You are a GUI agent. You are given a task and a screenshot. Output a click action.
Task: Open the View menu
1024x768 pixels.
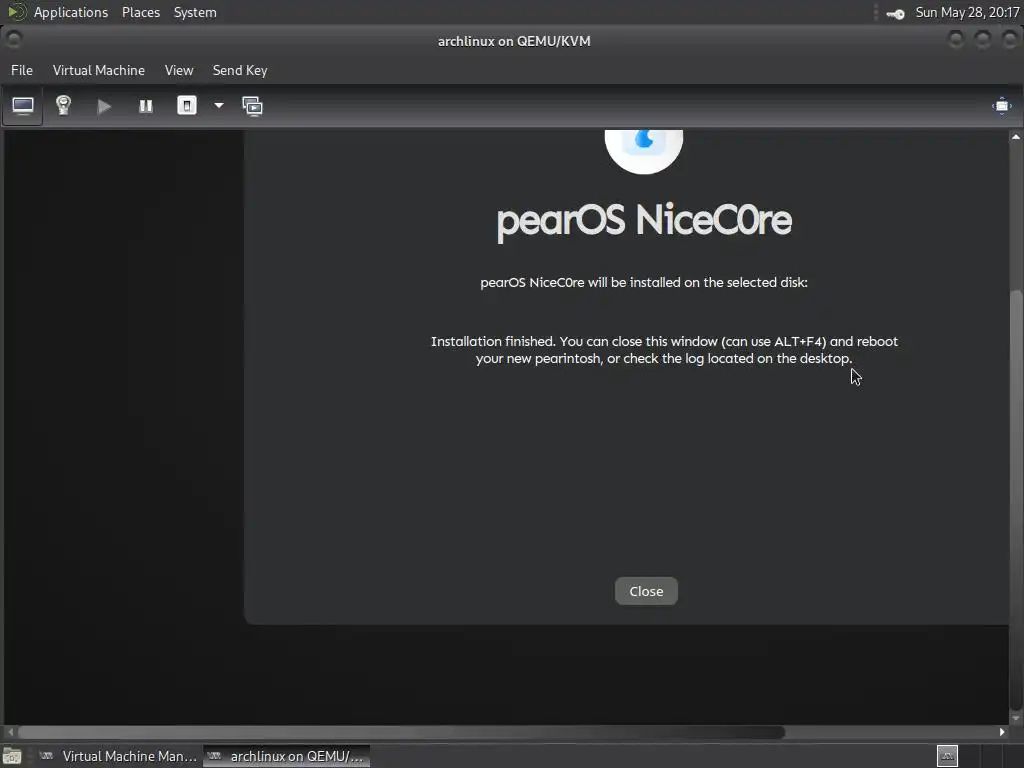[179, 70]
